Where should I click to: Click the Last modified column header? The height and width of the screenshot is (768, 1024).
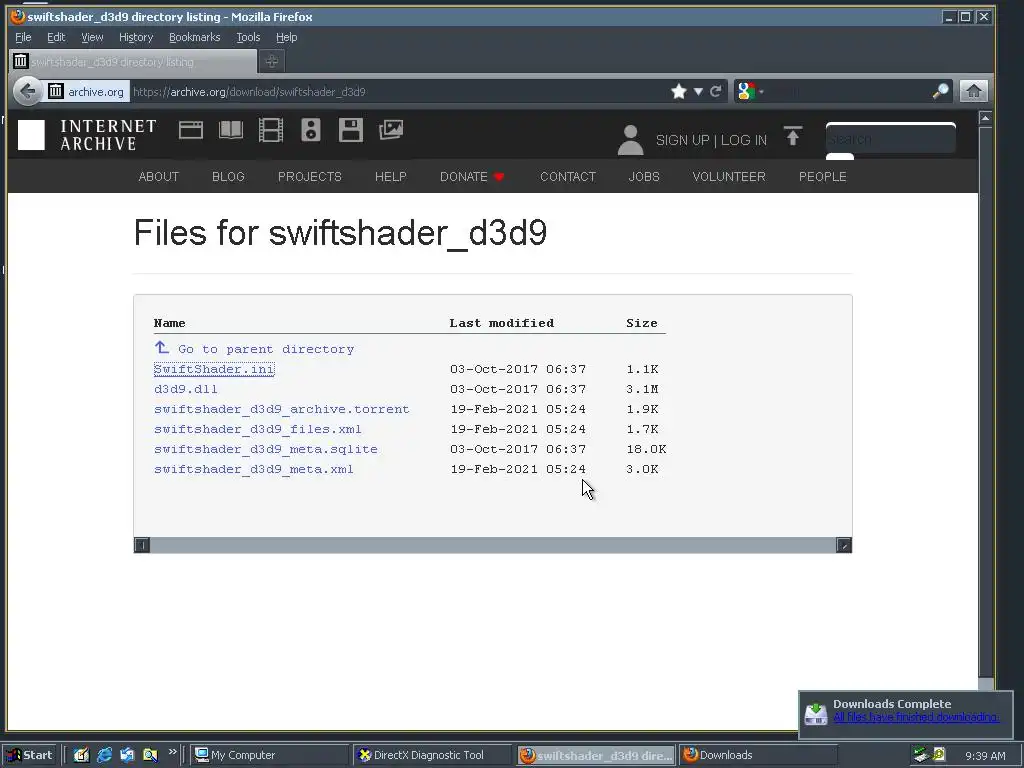coord(502,323)
